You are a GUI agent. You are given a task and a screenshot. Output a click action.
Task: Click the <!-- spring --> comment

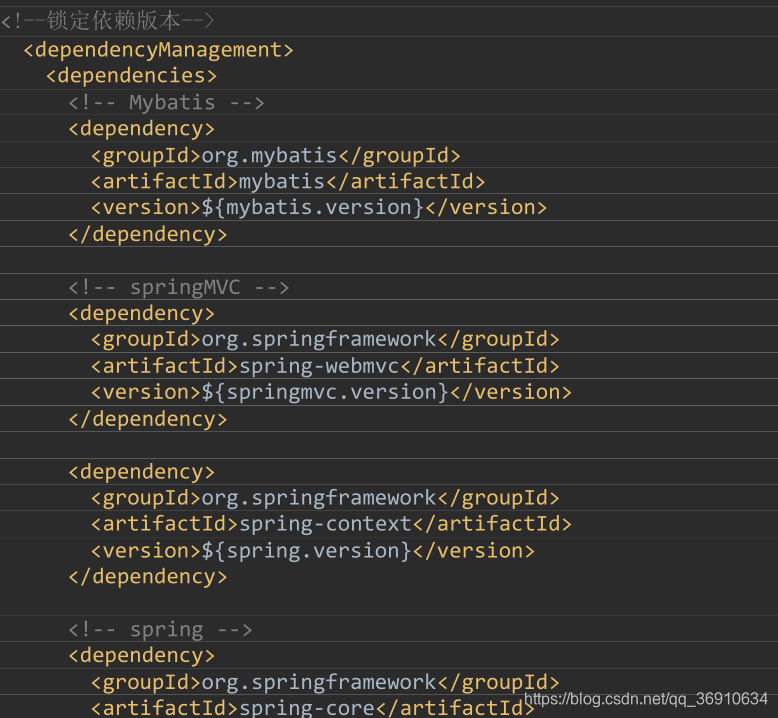pos(160,630)
